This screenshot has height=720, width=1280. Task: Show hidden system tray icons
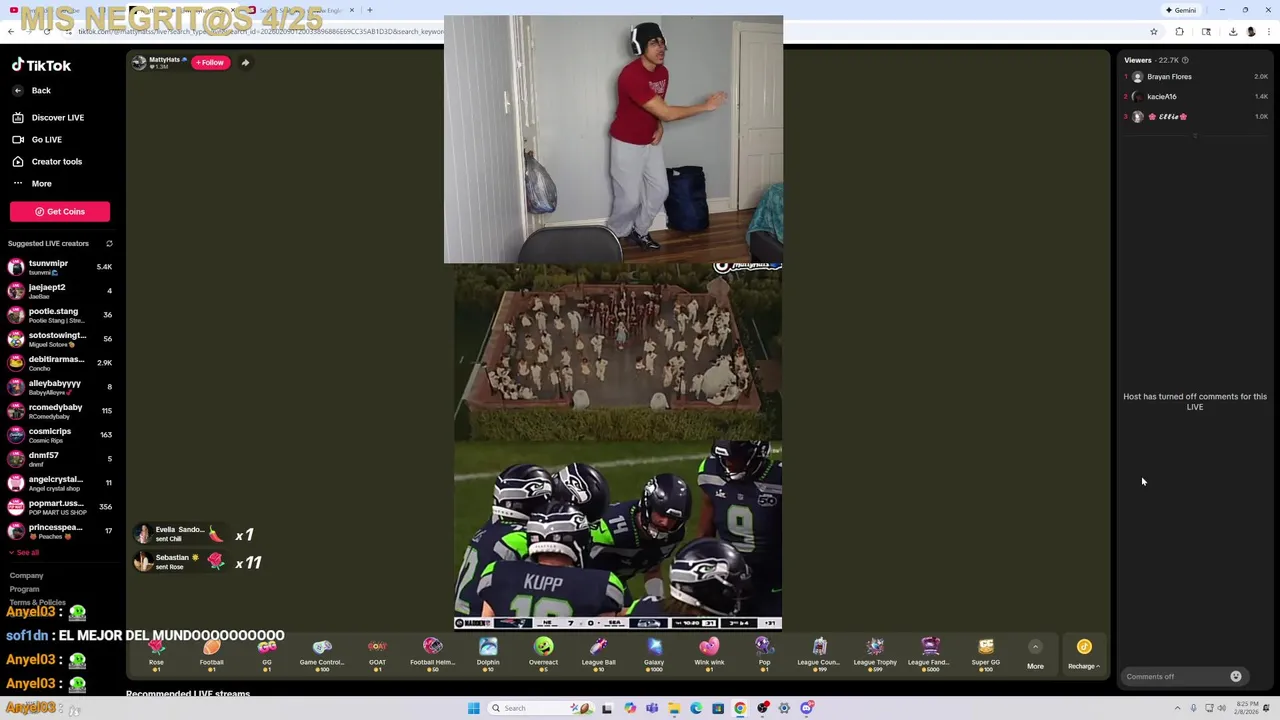click(1177, 708)
